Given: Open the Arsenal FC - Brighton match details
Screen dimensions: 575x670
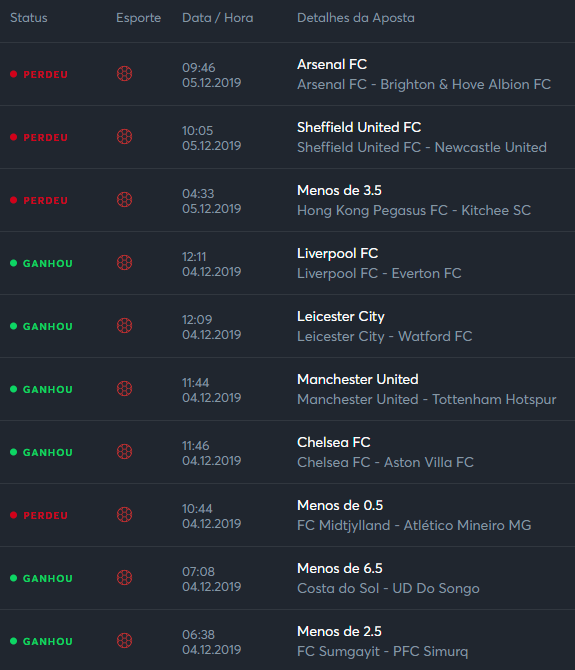Looking at the screenshot, I should coord(424,85).
